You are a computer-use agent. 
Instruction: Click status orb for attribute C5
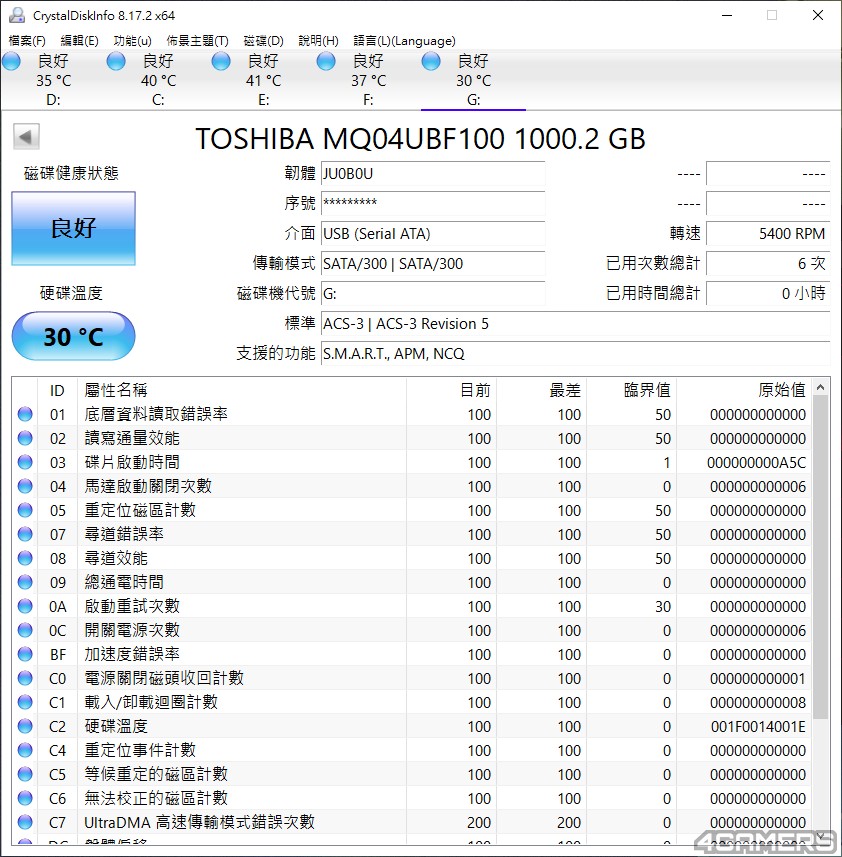pyautogui.click(x=25, y=775)
